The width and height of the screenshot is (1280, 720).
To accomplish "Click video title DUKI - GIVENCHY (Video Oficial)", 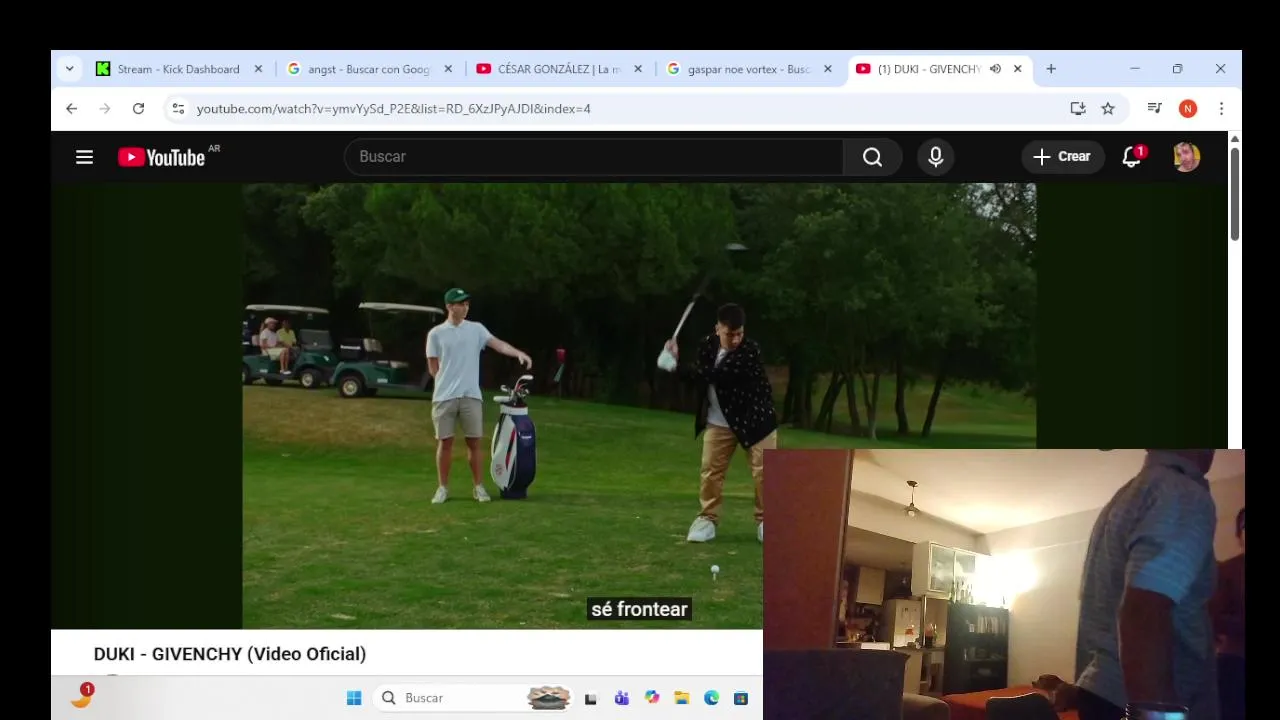I will click(230, 654).
